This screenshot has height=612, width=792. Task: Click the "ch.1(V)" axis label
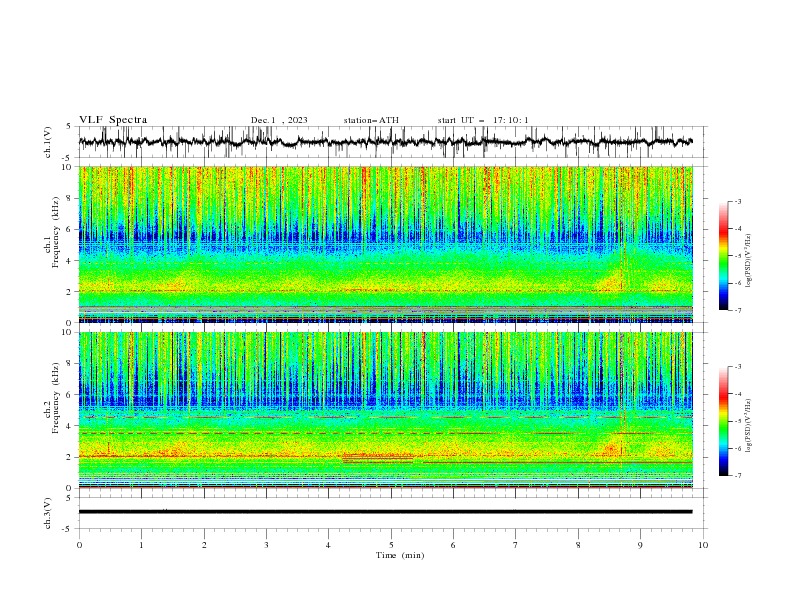[48, 142]
